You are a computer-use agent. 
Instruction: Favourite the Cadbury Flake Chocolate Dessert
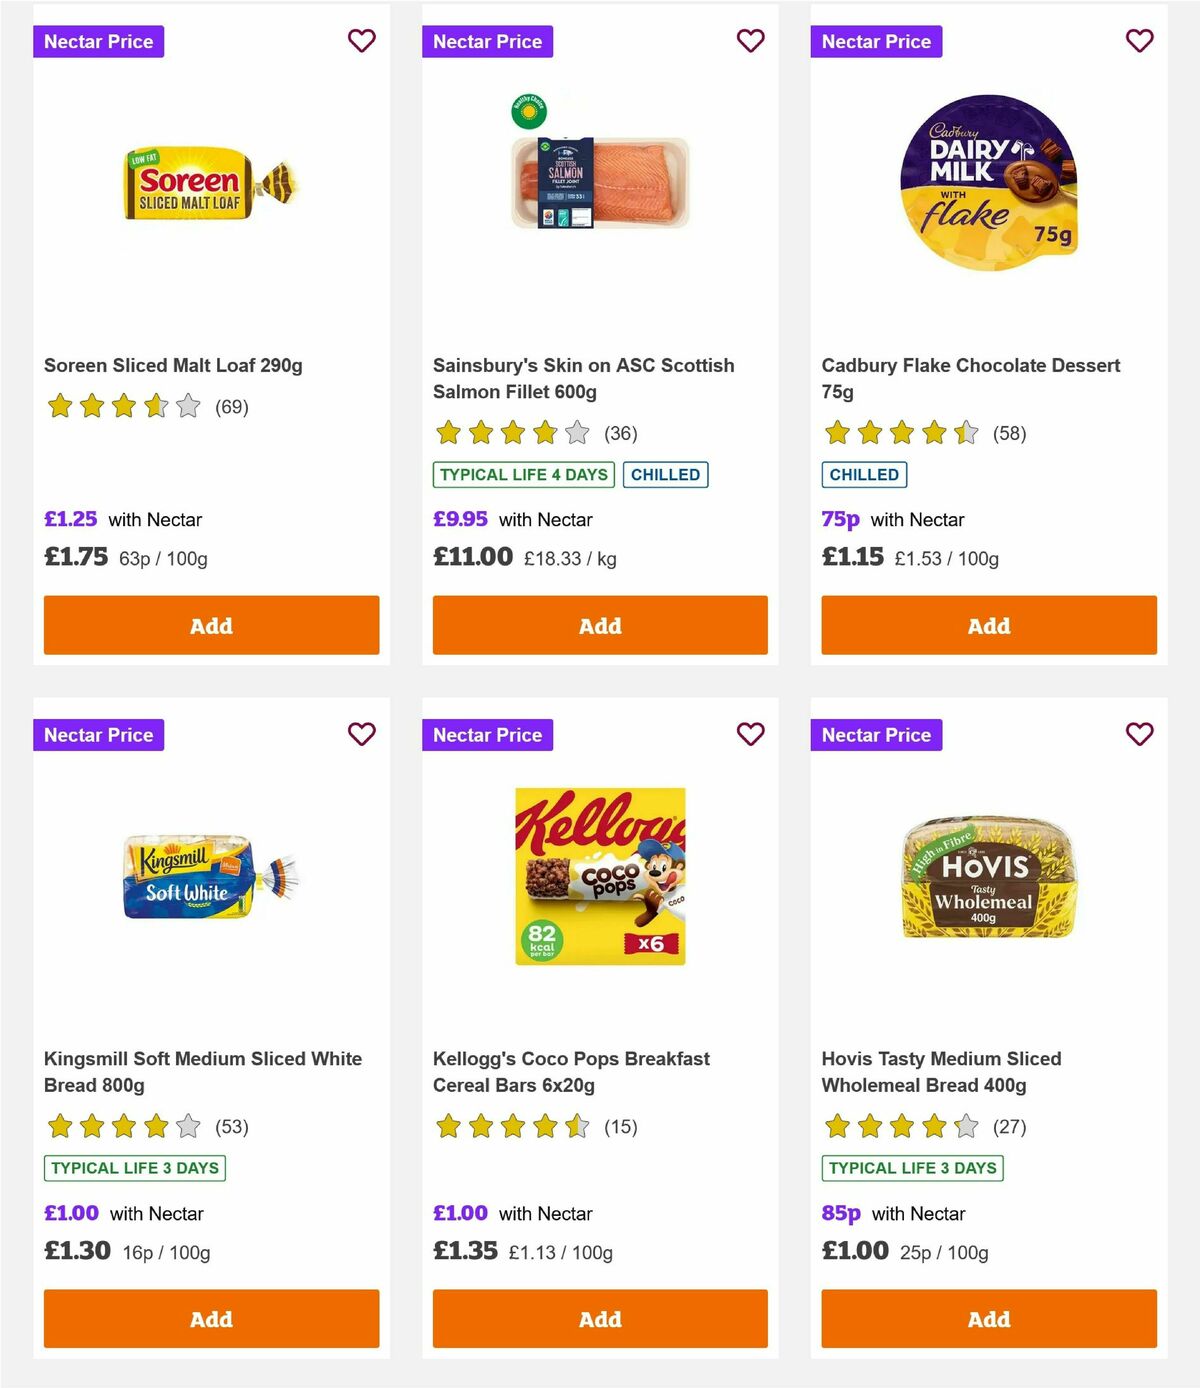pos(1139,41)
